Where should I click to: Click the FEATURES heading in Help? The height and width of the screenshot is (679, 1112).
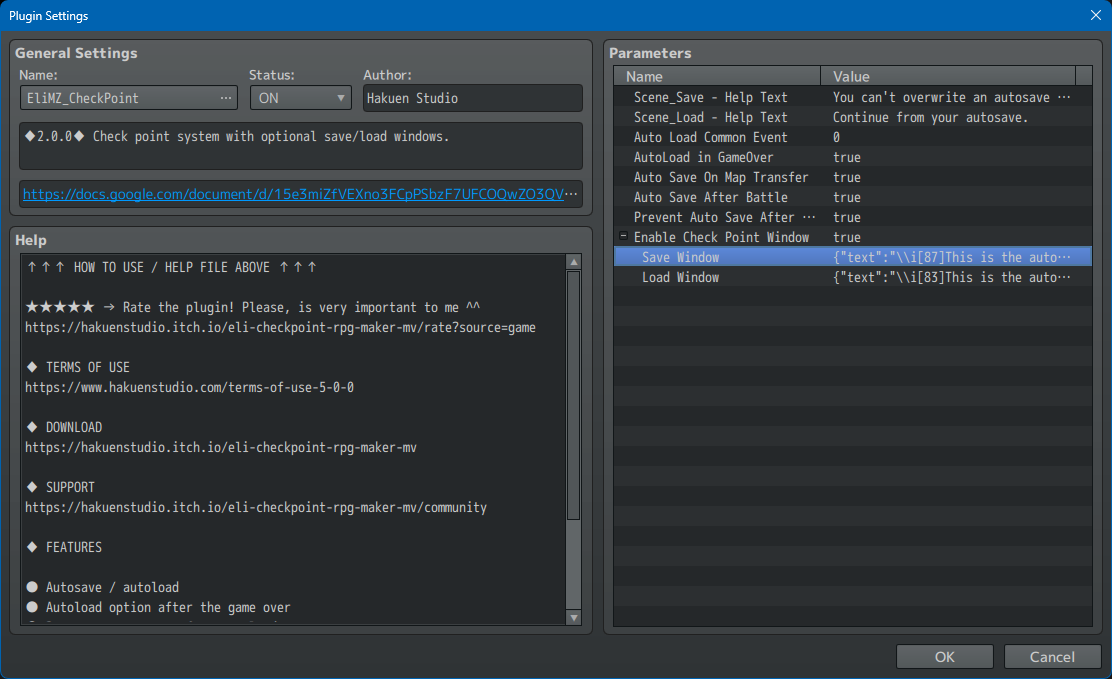74,547
